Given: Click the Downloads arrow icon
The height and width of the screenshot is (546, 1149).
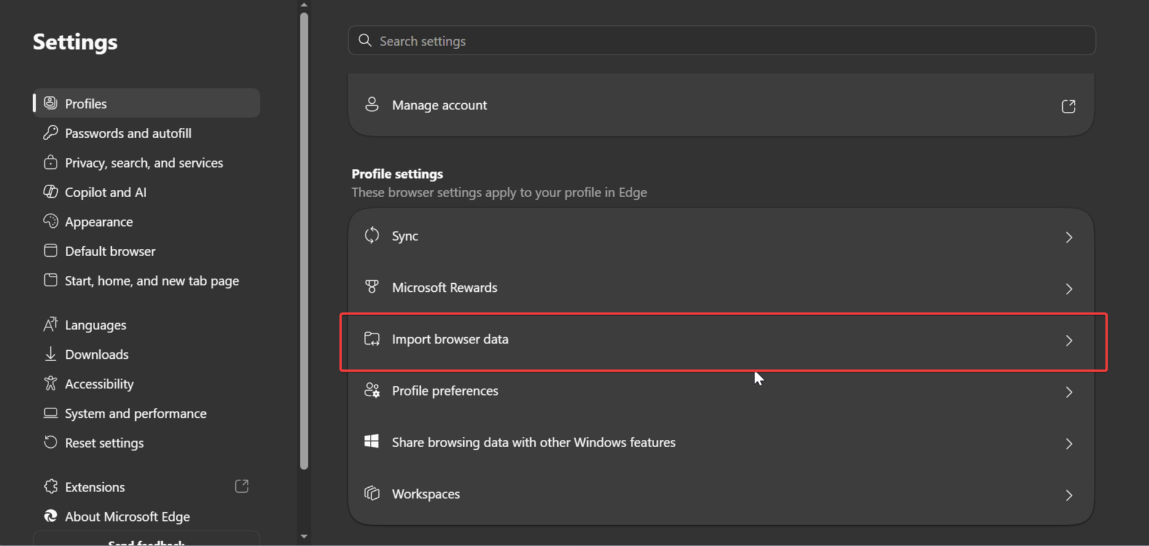Looking at the screenshot, I should point(51,354).
